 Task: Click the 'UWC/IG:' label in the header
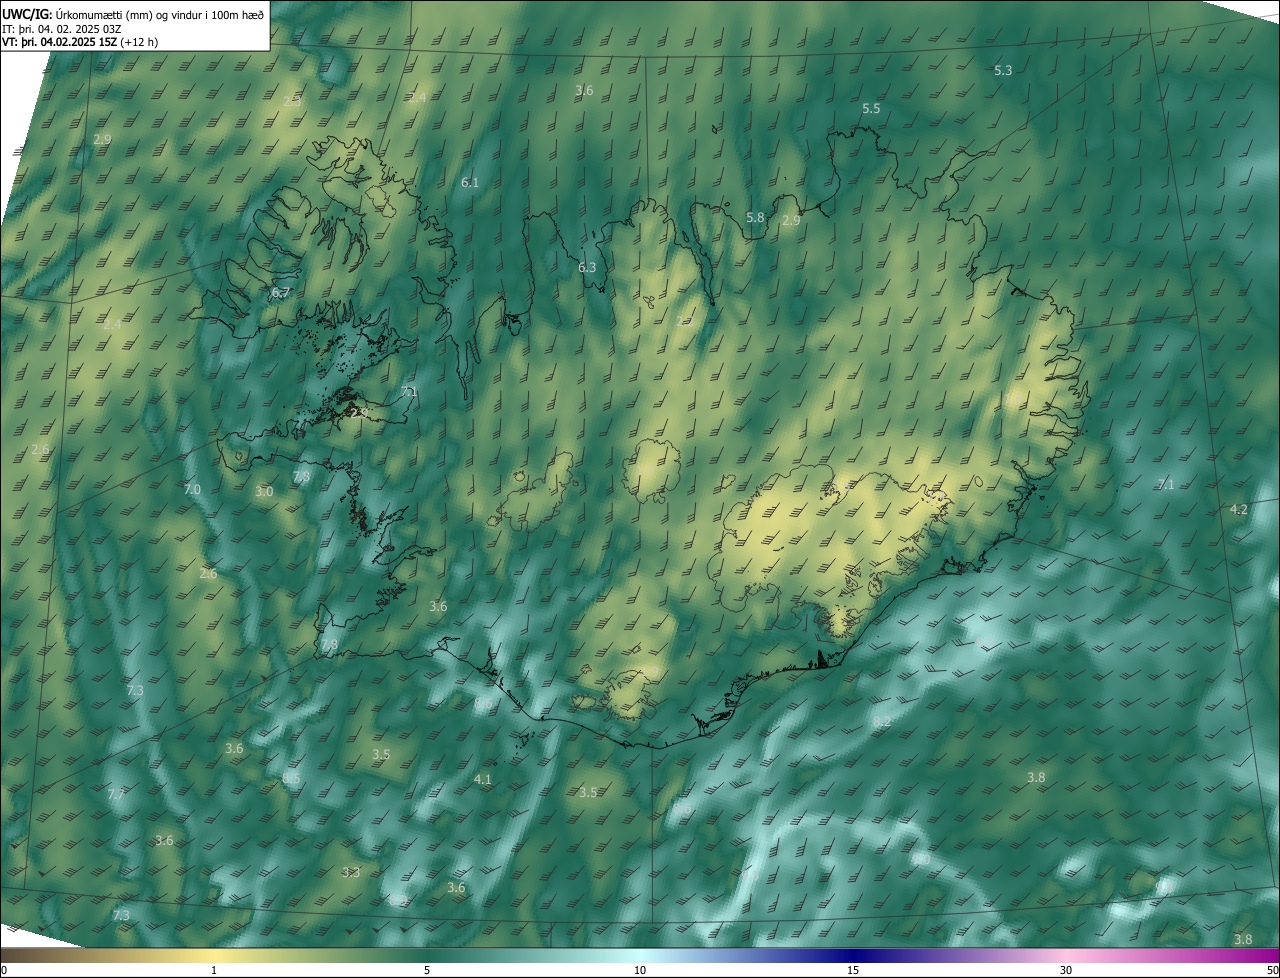[x=27, y=14]
